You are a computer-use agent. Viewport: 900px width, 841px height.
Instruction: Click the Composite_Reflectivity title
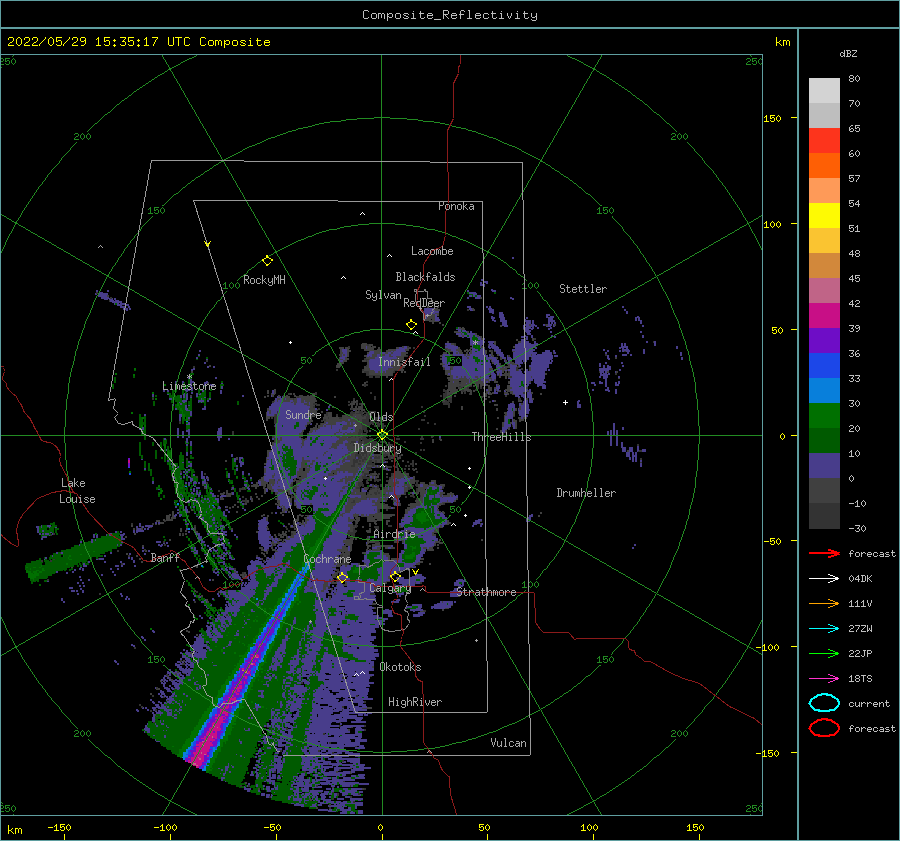tap(450, 15)
